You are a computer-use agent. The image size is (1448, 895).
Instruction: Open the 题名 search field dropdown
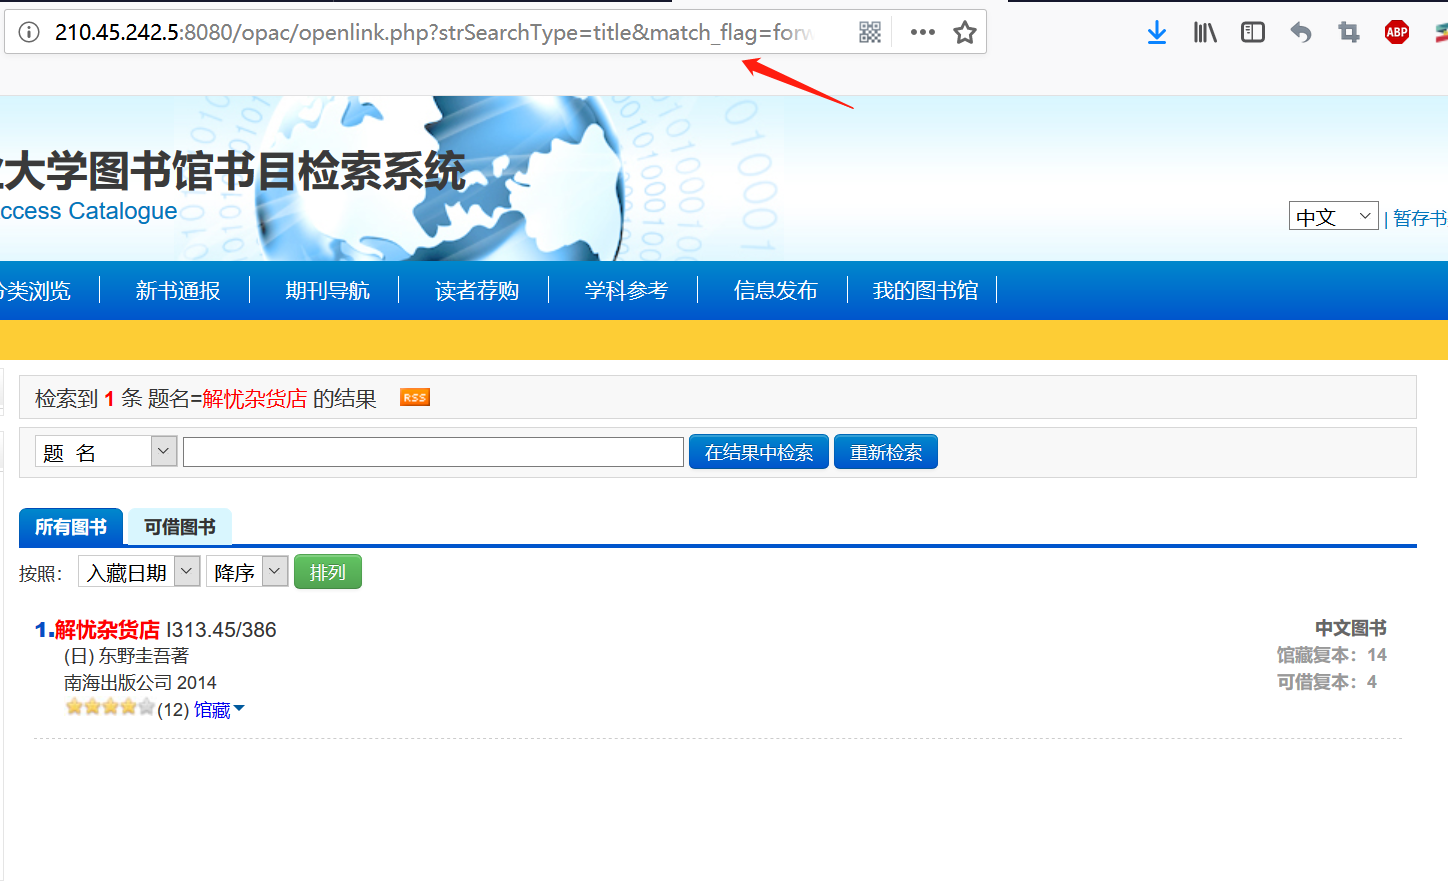tap(162, 451)
